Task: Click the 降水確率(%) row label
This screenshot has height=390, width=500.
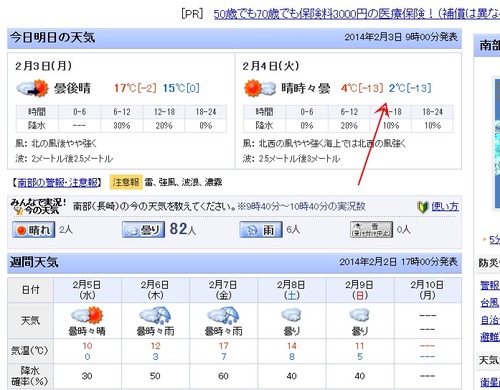Action: point(30,376)
